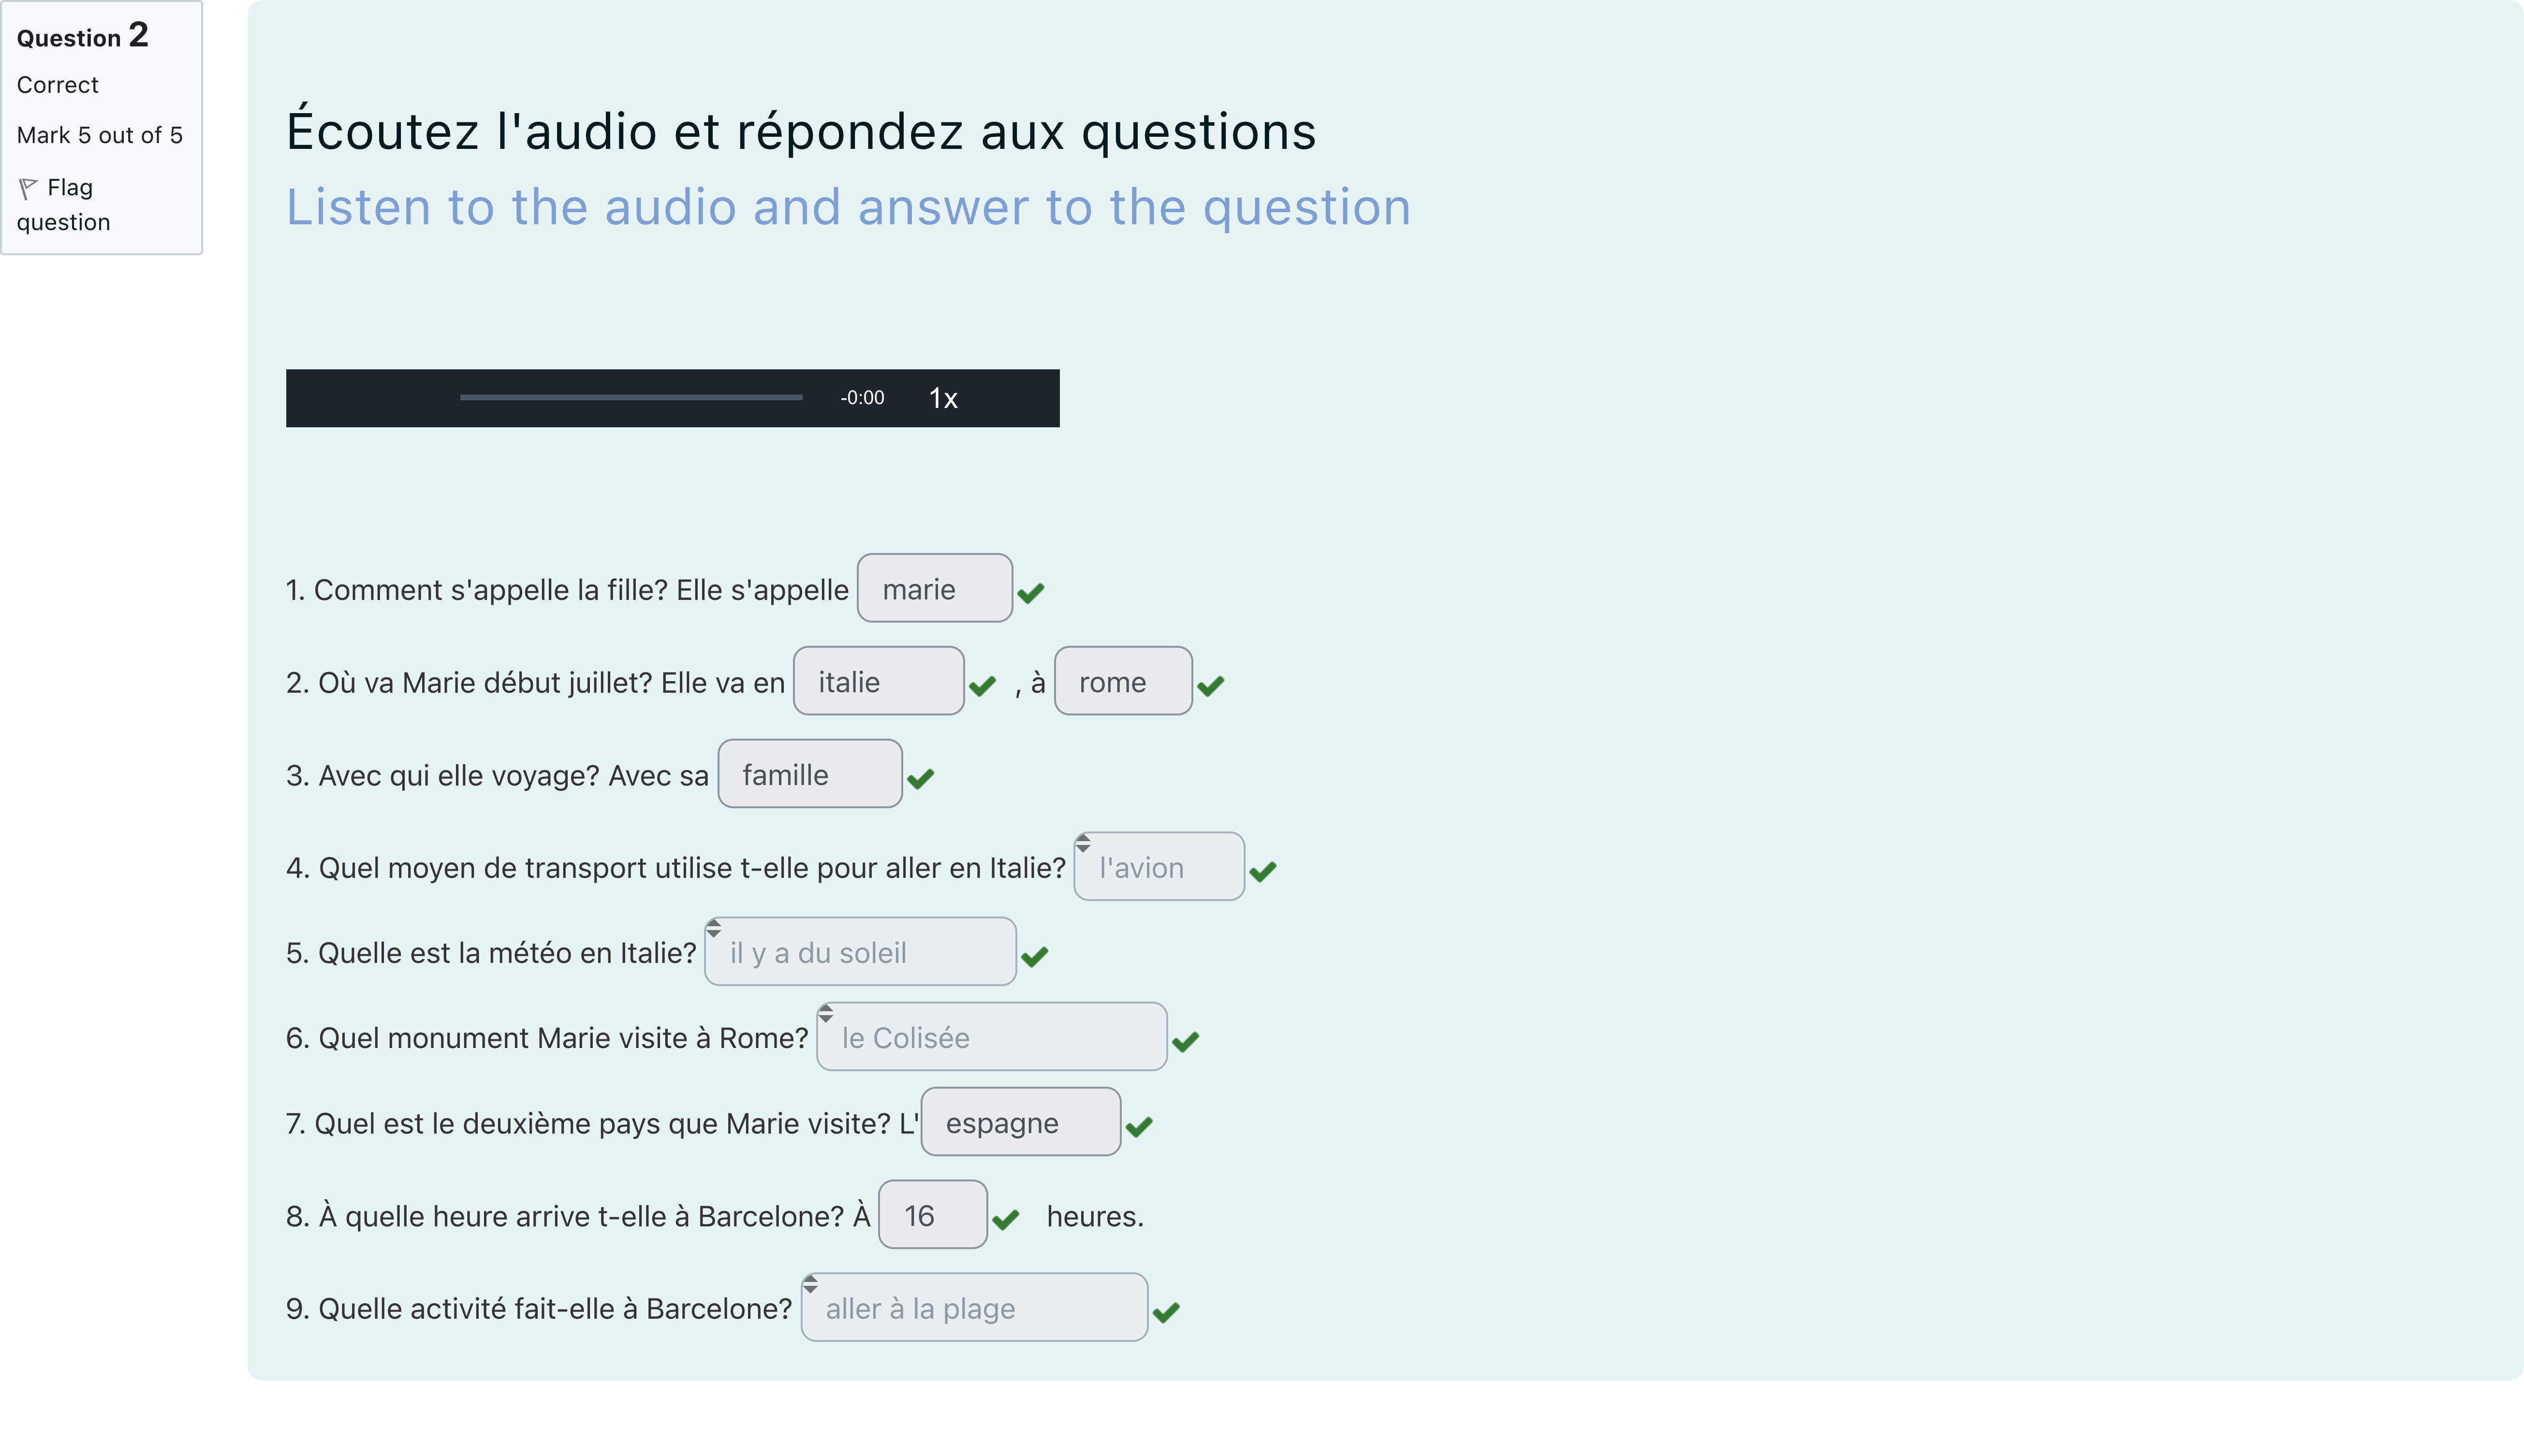This screenshot has height=1456, width=2524.
Task: Click the audio player progress bar
Action: [x=630, y=398]
